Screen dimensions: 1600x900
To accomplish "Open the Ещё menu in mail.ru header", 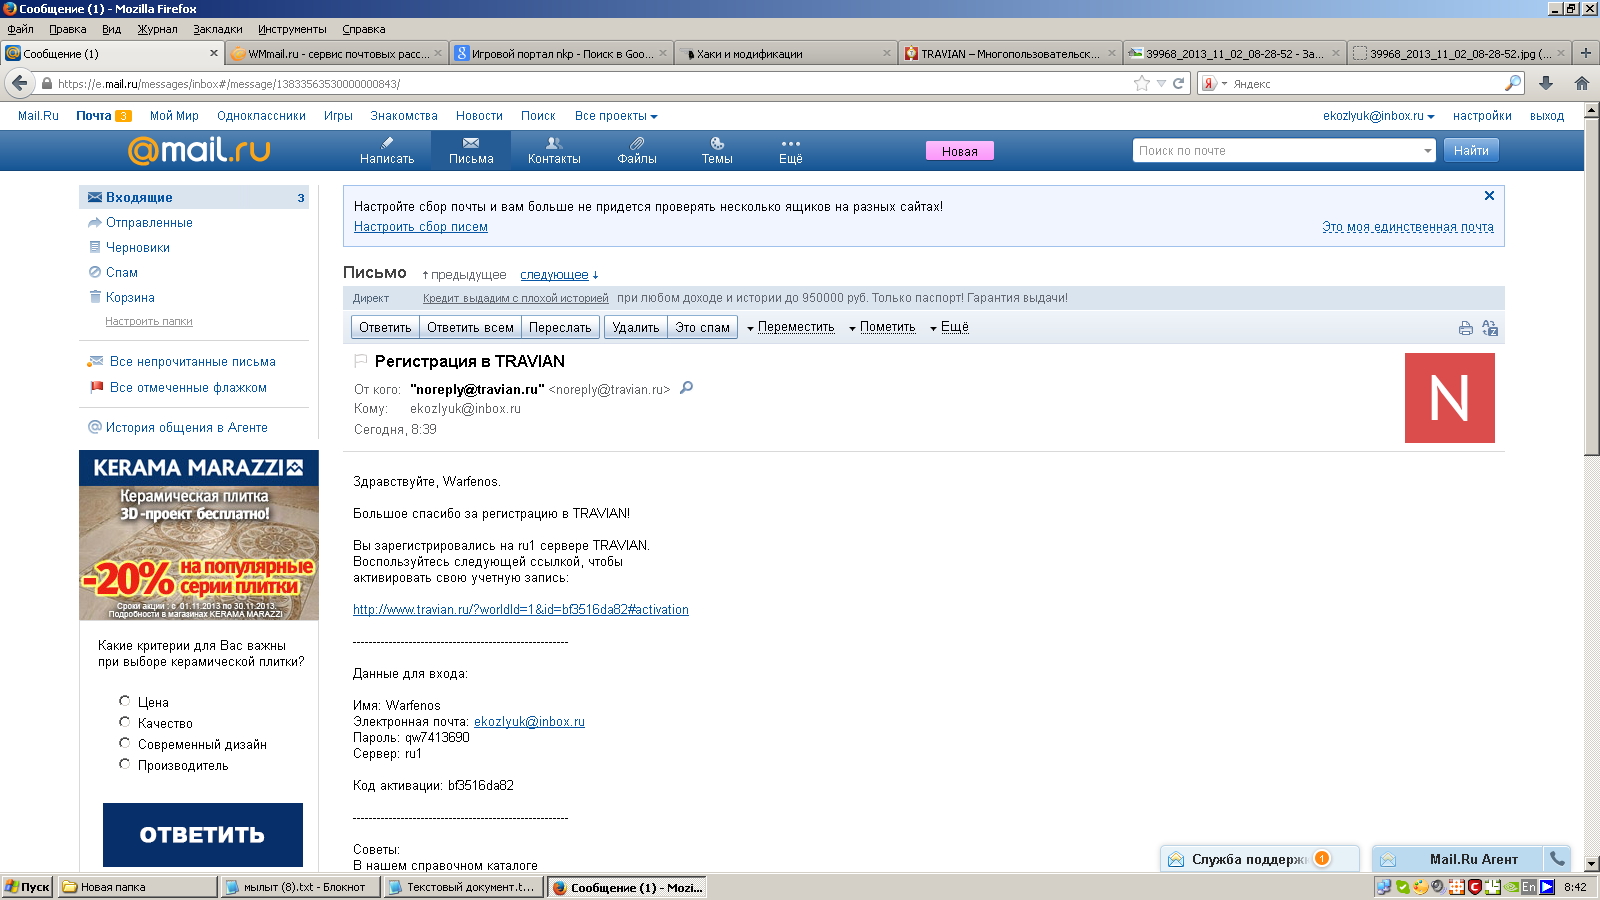I will (790, 150).
